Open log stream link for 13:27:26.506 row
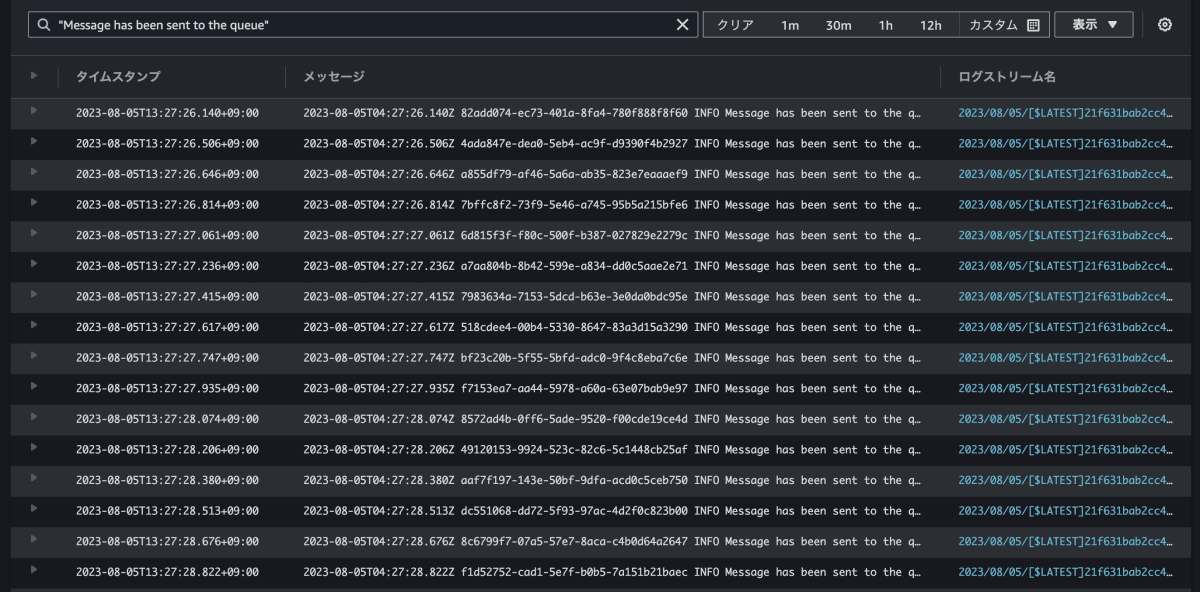 pos(1066,144)
